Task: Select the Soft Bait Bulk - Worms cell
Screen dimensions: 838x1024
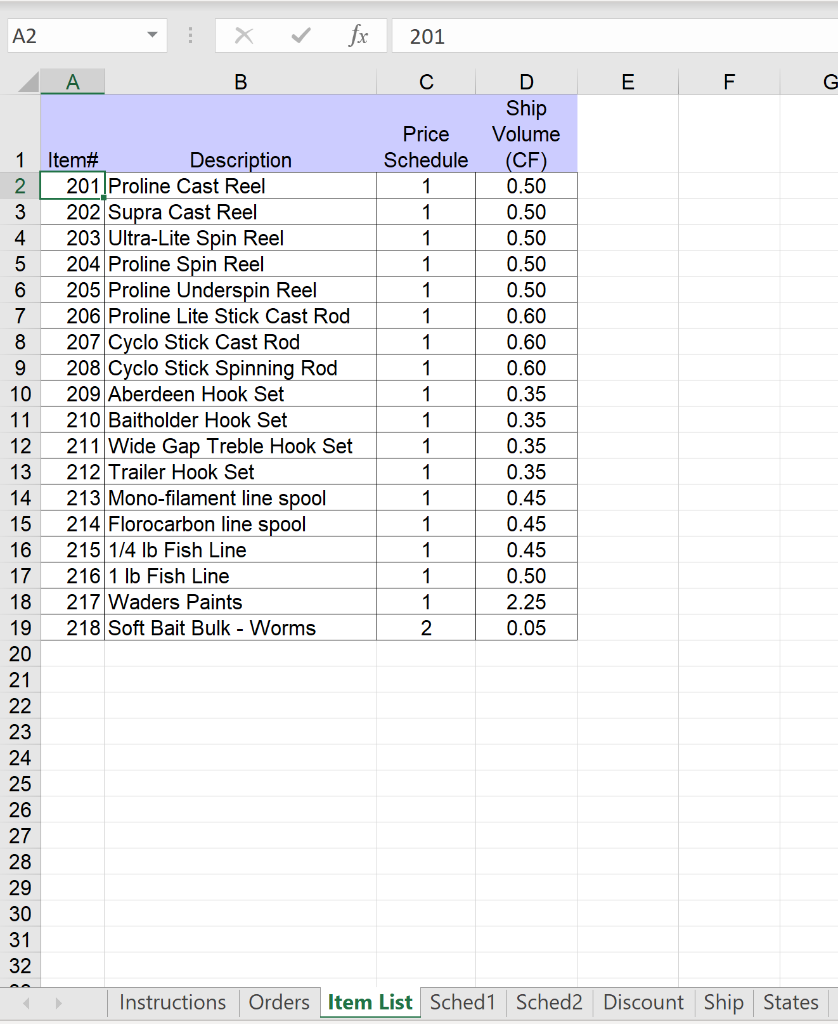Action: coord(240,628)
